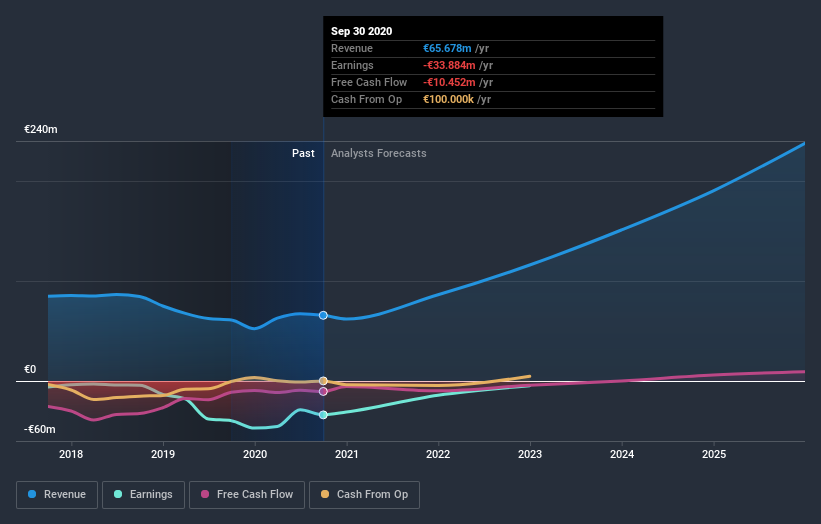Click the 2018 x-axis label
Image resolution: width=821 pixels, height=524 pixels.
[x=71, y=454]
